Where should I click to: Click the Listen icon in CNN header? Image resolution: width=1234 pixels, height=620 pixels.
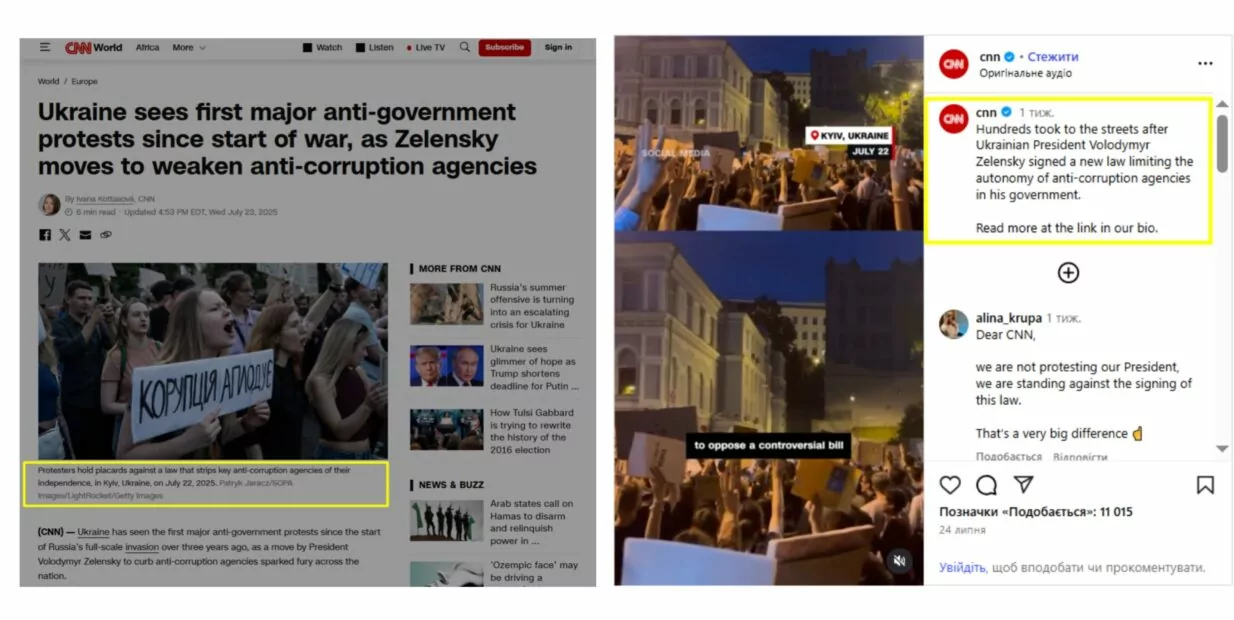[360, 47]
